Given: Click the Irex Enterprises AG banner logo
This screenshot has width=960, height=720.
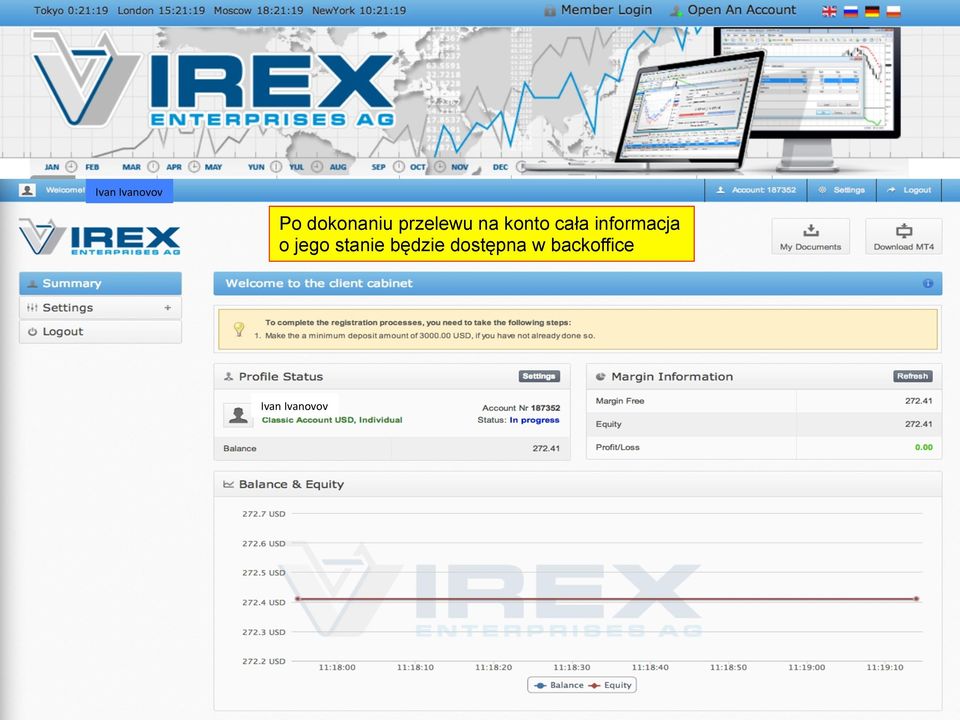Looking at the screenshot, I should coord(212,80).
